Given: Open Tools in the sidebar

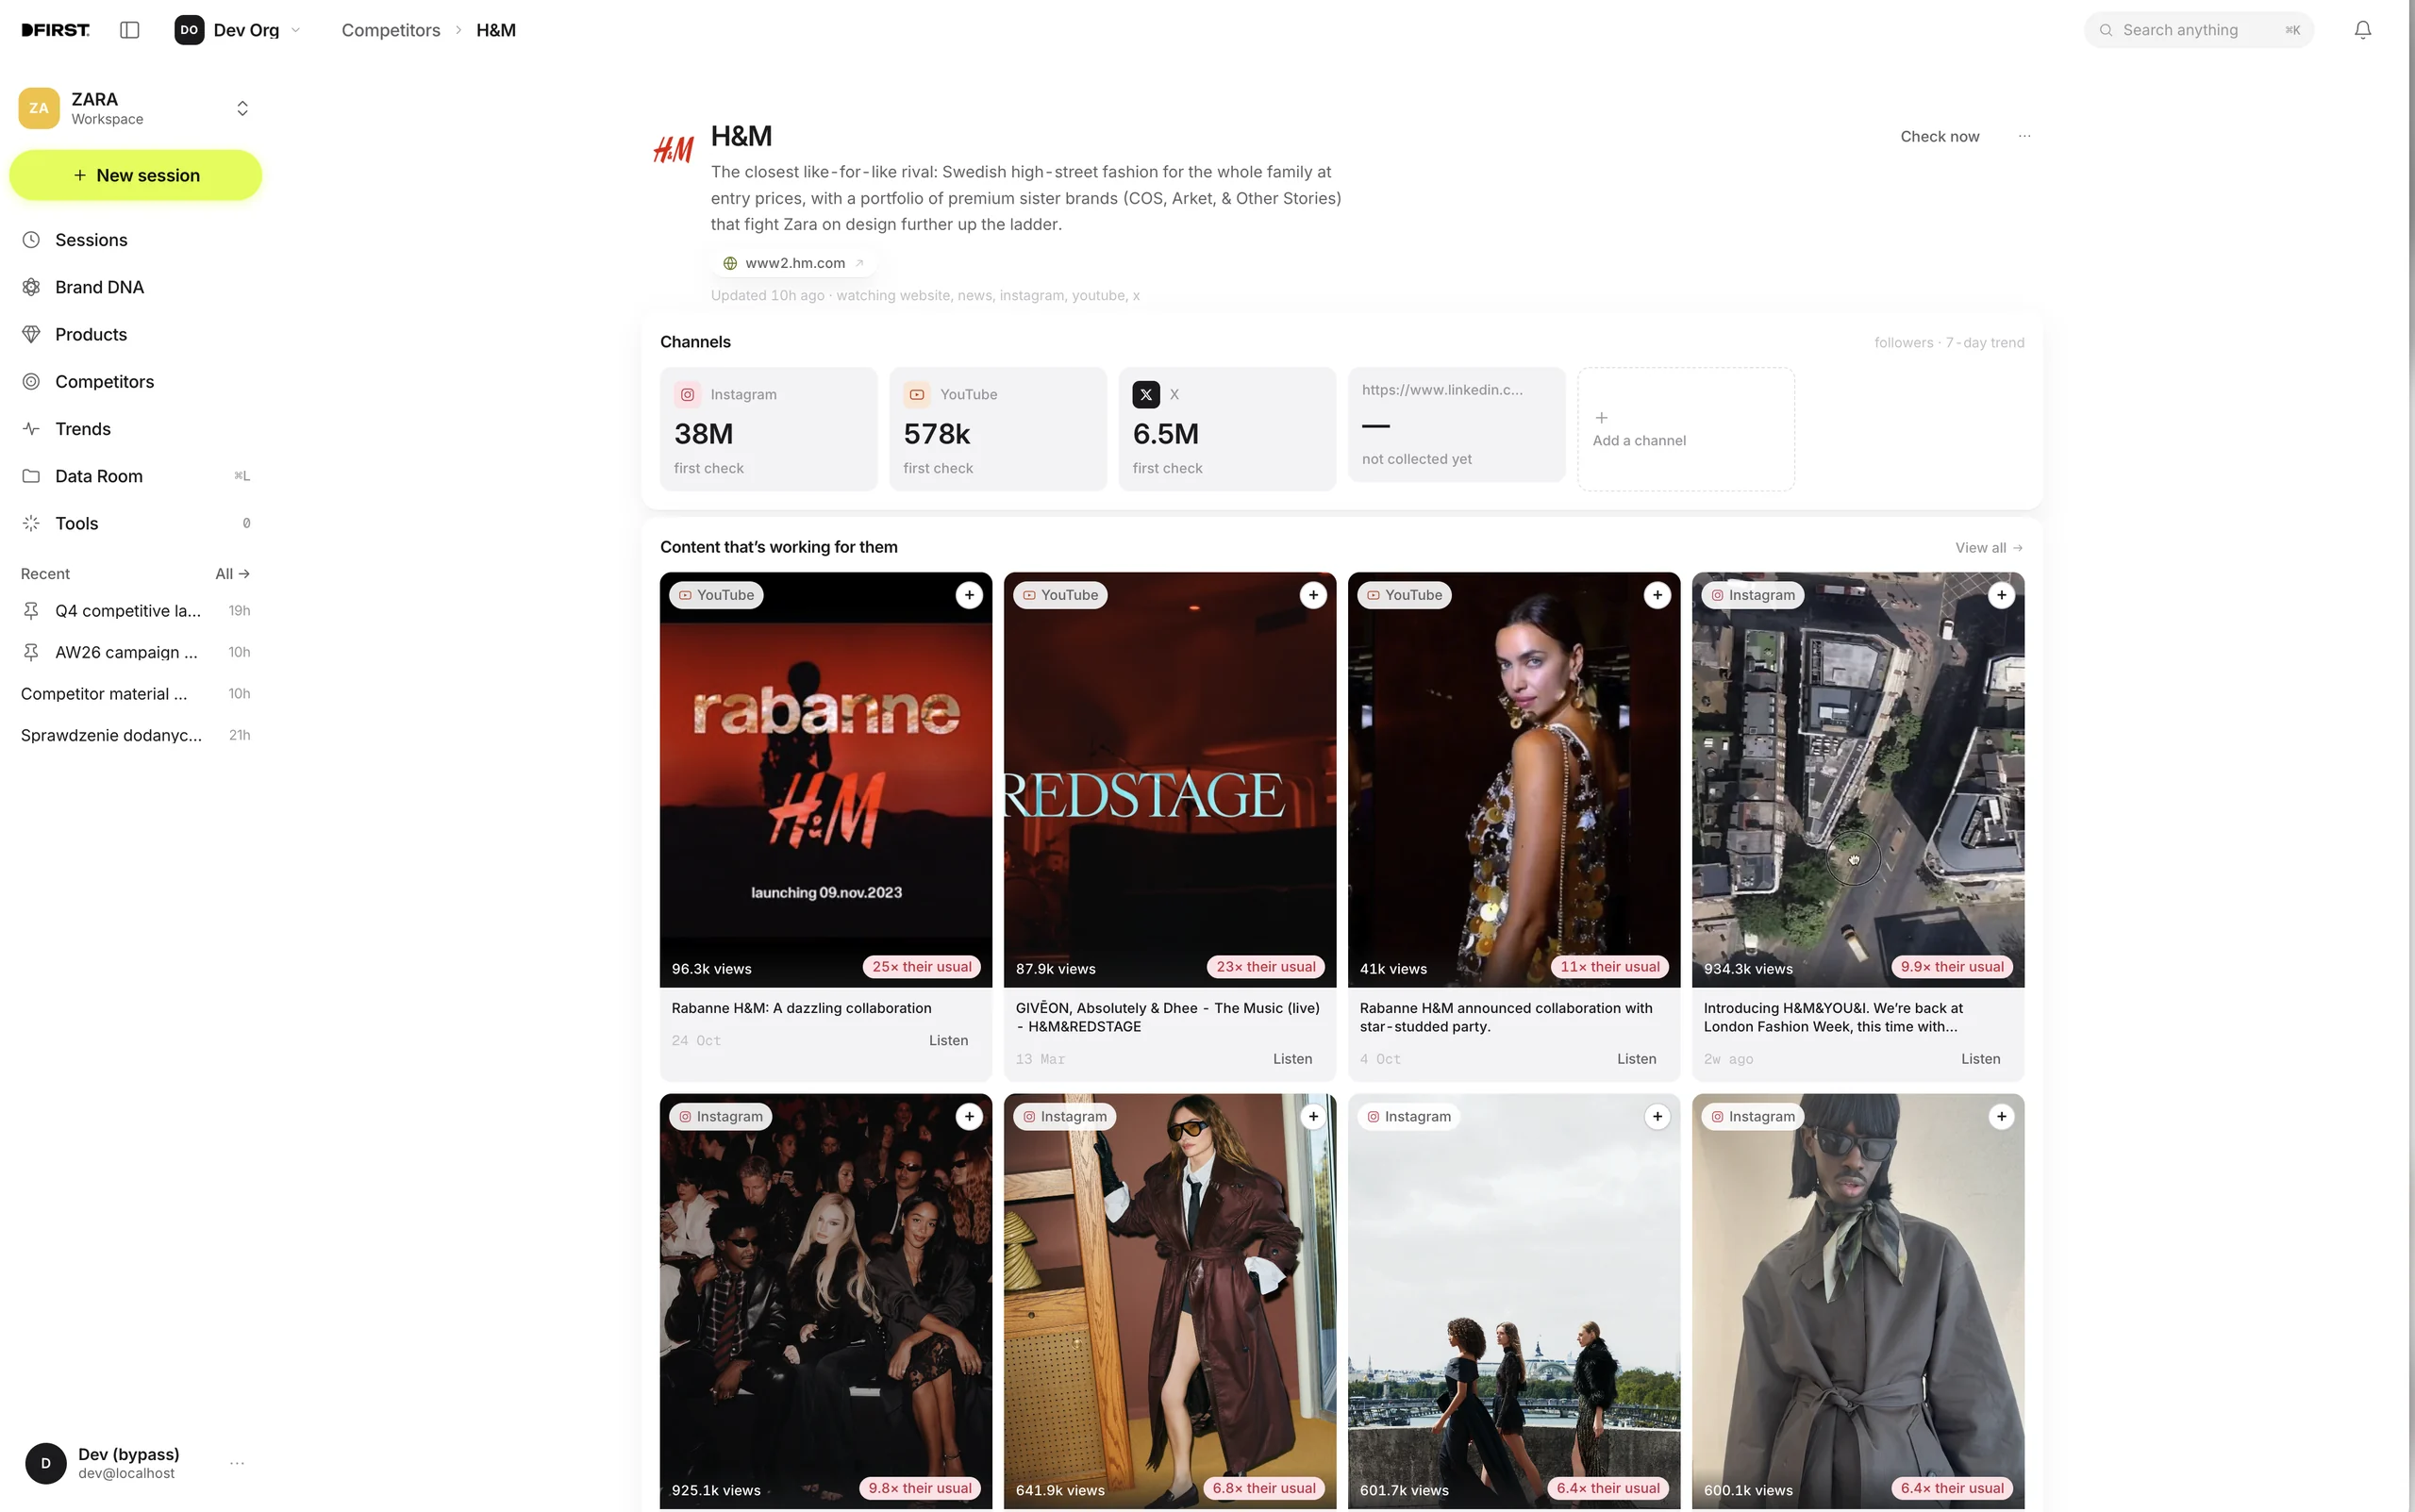Looking at the screenshot, I should pyautogui.click(x=136, y=523).
